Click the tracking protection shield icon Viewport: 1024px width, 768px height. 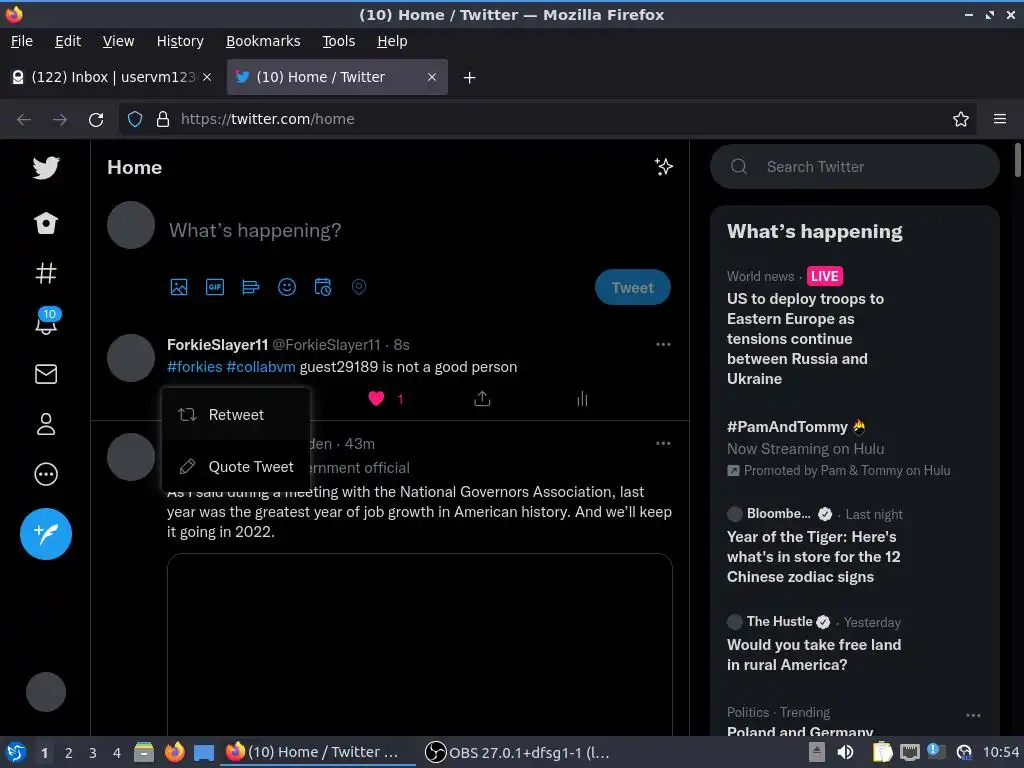(x=135, y=119)
